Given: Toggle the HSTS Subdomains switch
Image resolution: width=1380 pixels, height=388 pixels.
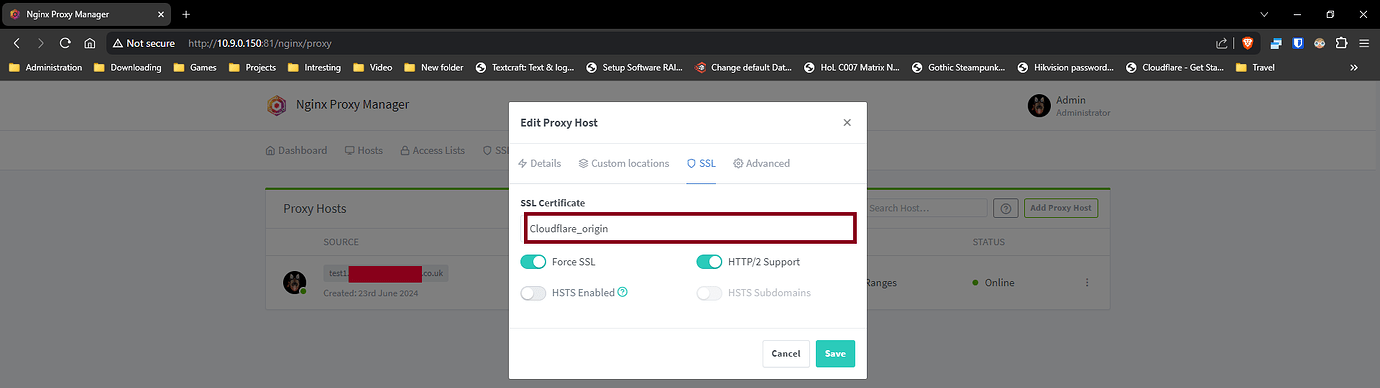Looking at the screenshot, I should click(709, 293).
